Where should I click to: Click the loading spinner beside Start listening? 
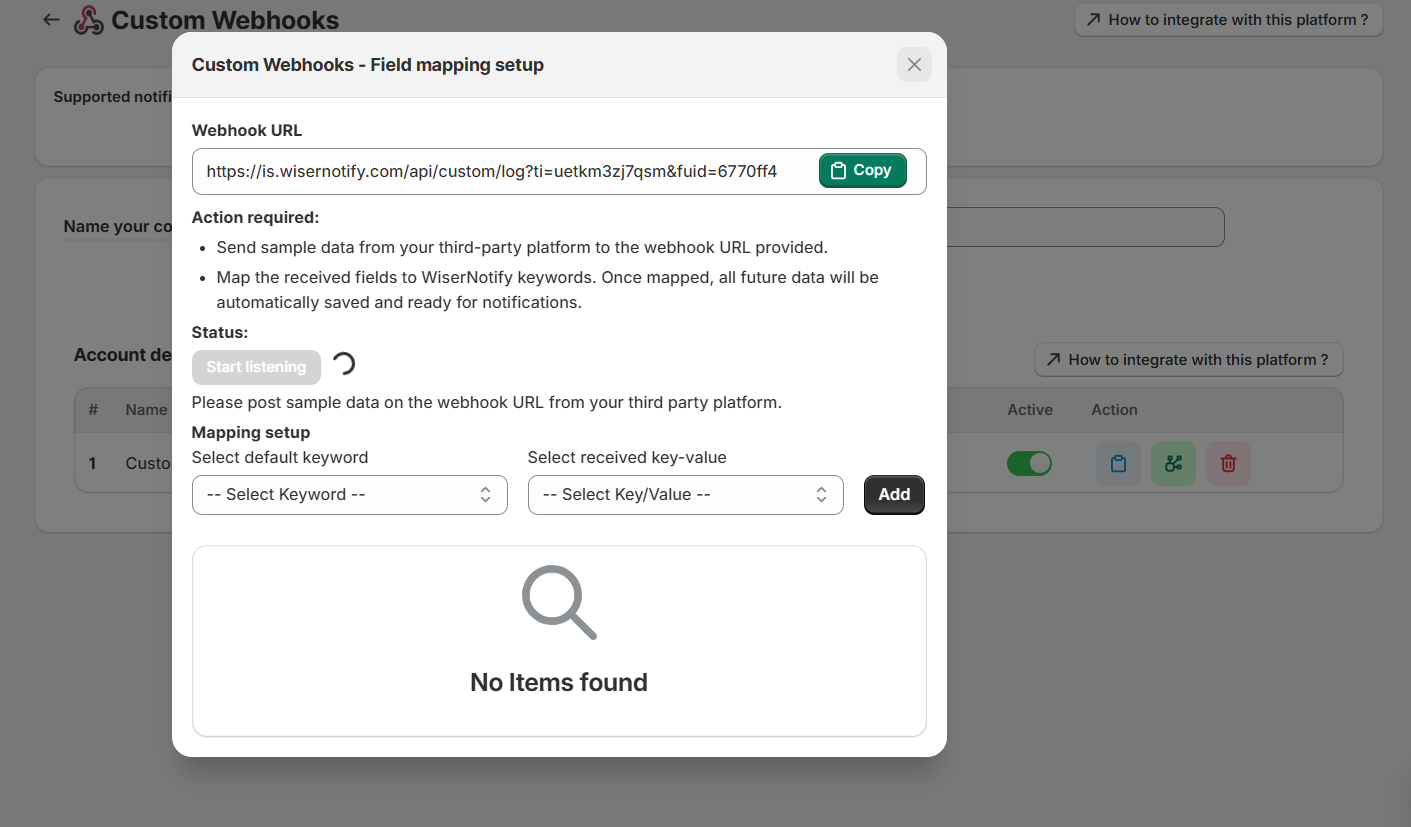[343, 363]
